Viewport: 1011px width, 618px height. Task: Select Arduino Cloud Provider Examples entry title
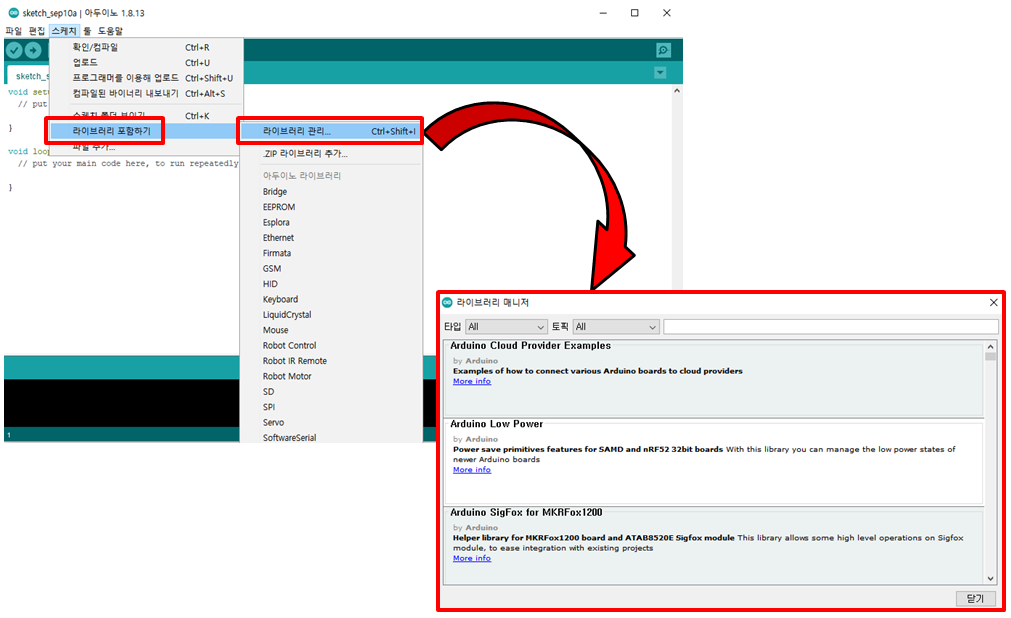tap(530, 346)
